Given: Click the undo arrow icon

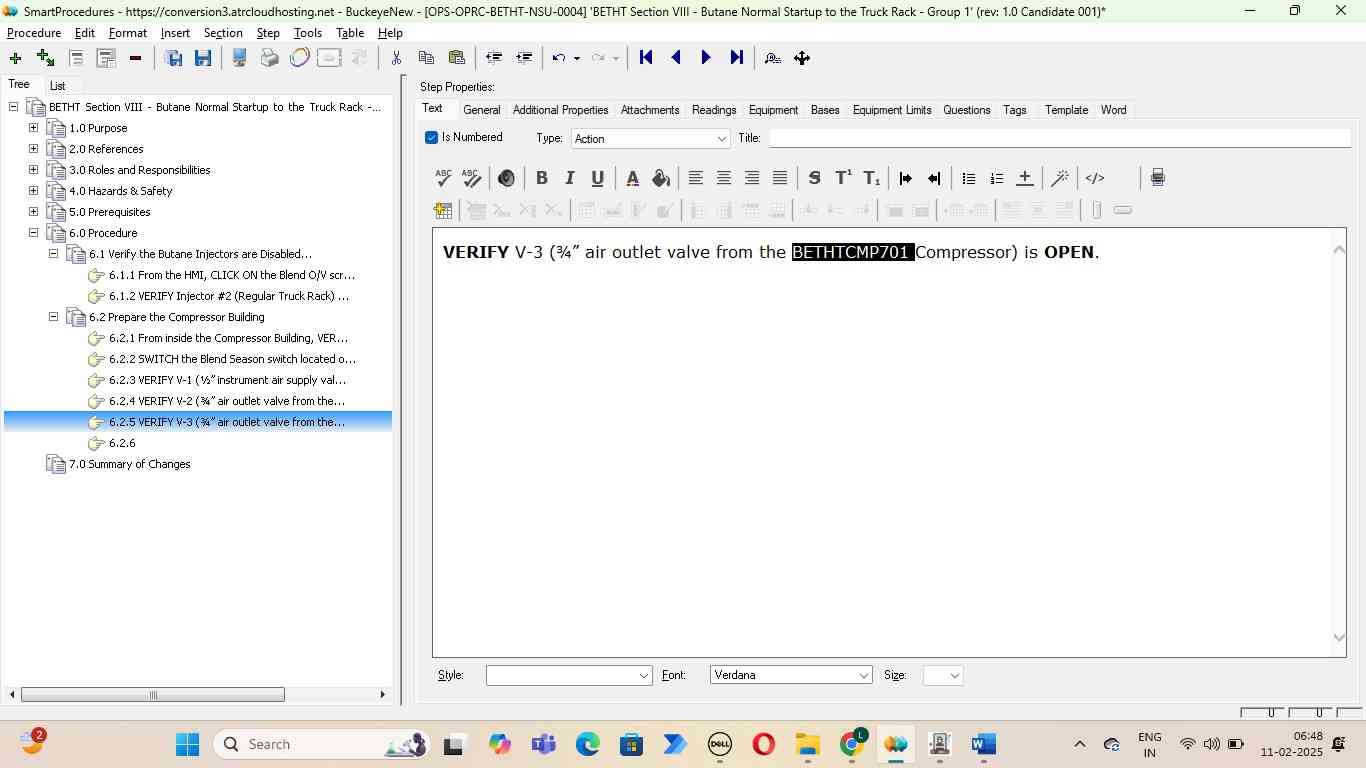Looking at the screenshot, I should (x=559, y=58).
